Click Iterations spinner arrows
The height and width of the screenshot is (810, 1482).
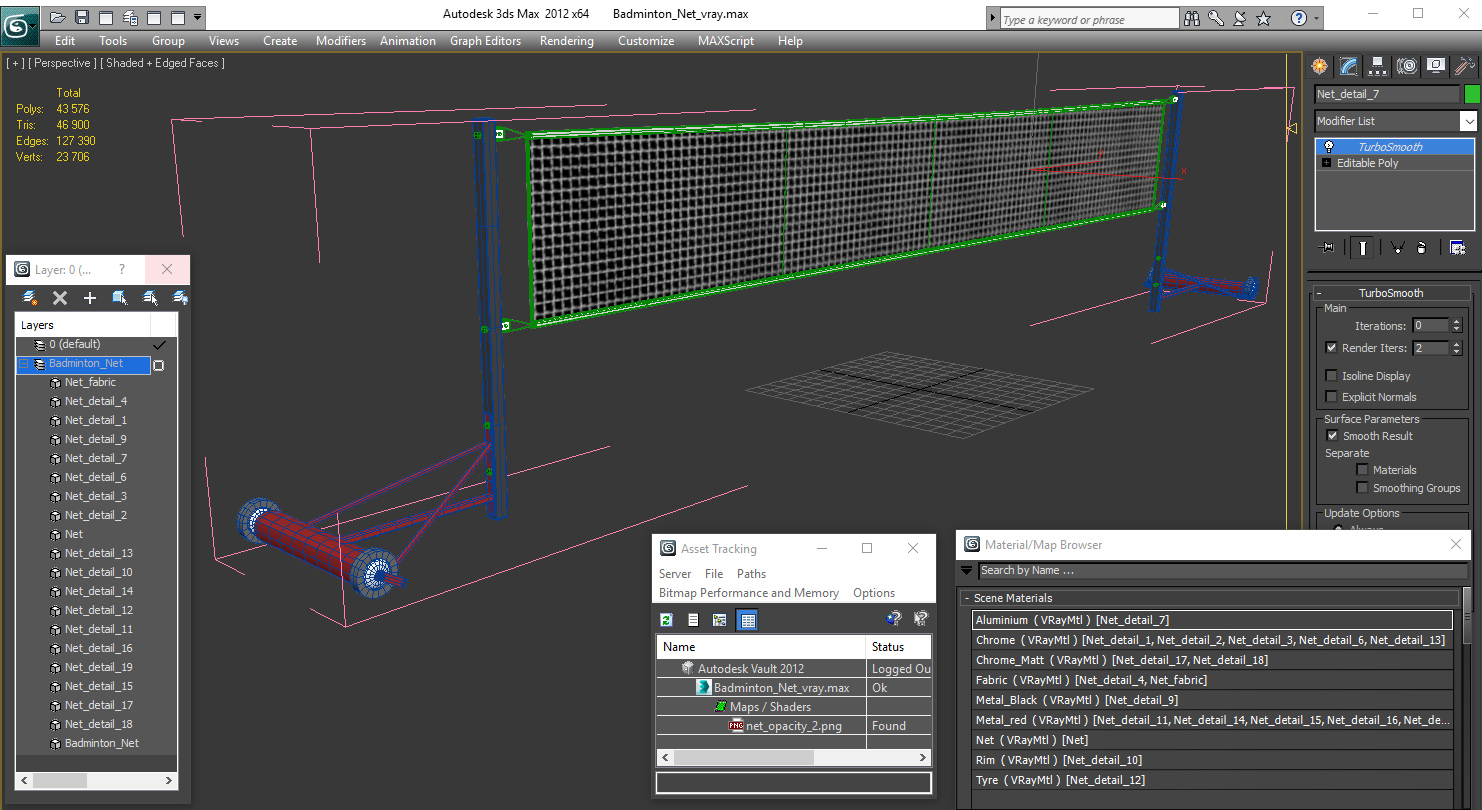tap(1456, 325)
